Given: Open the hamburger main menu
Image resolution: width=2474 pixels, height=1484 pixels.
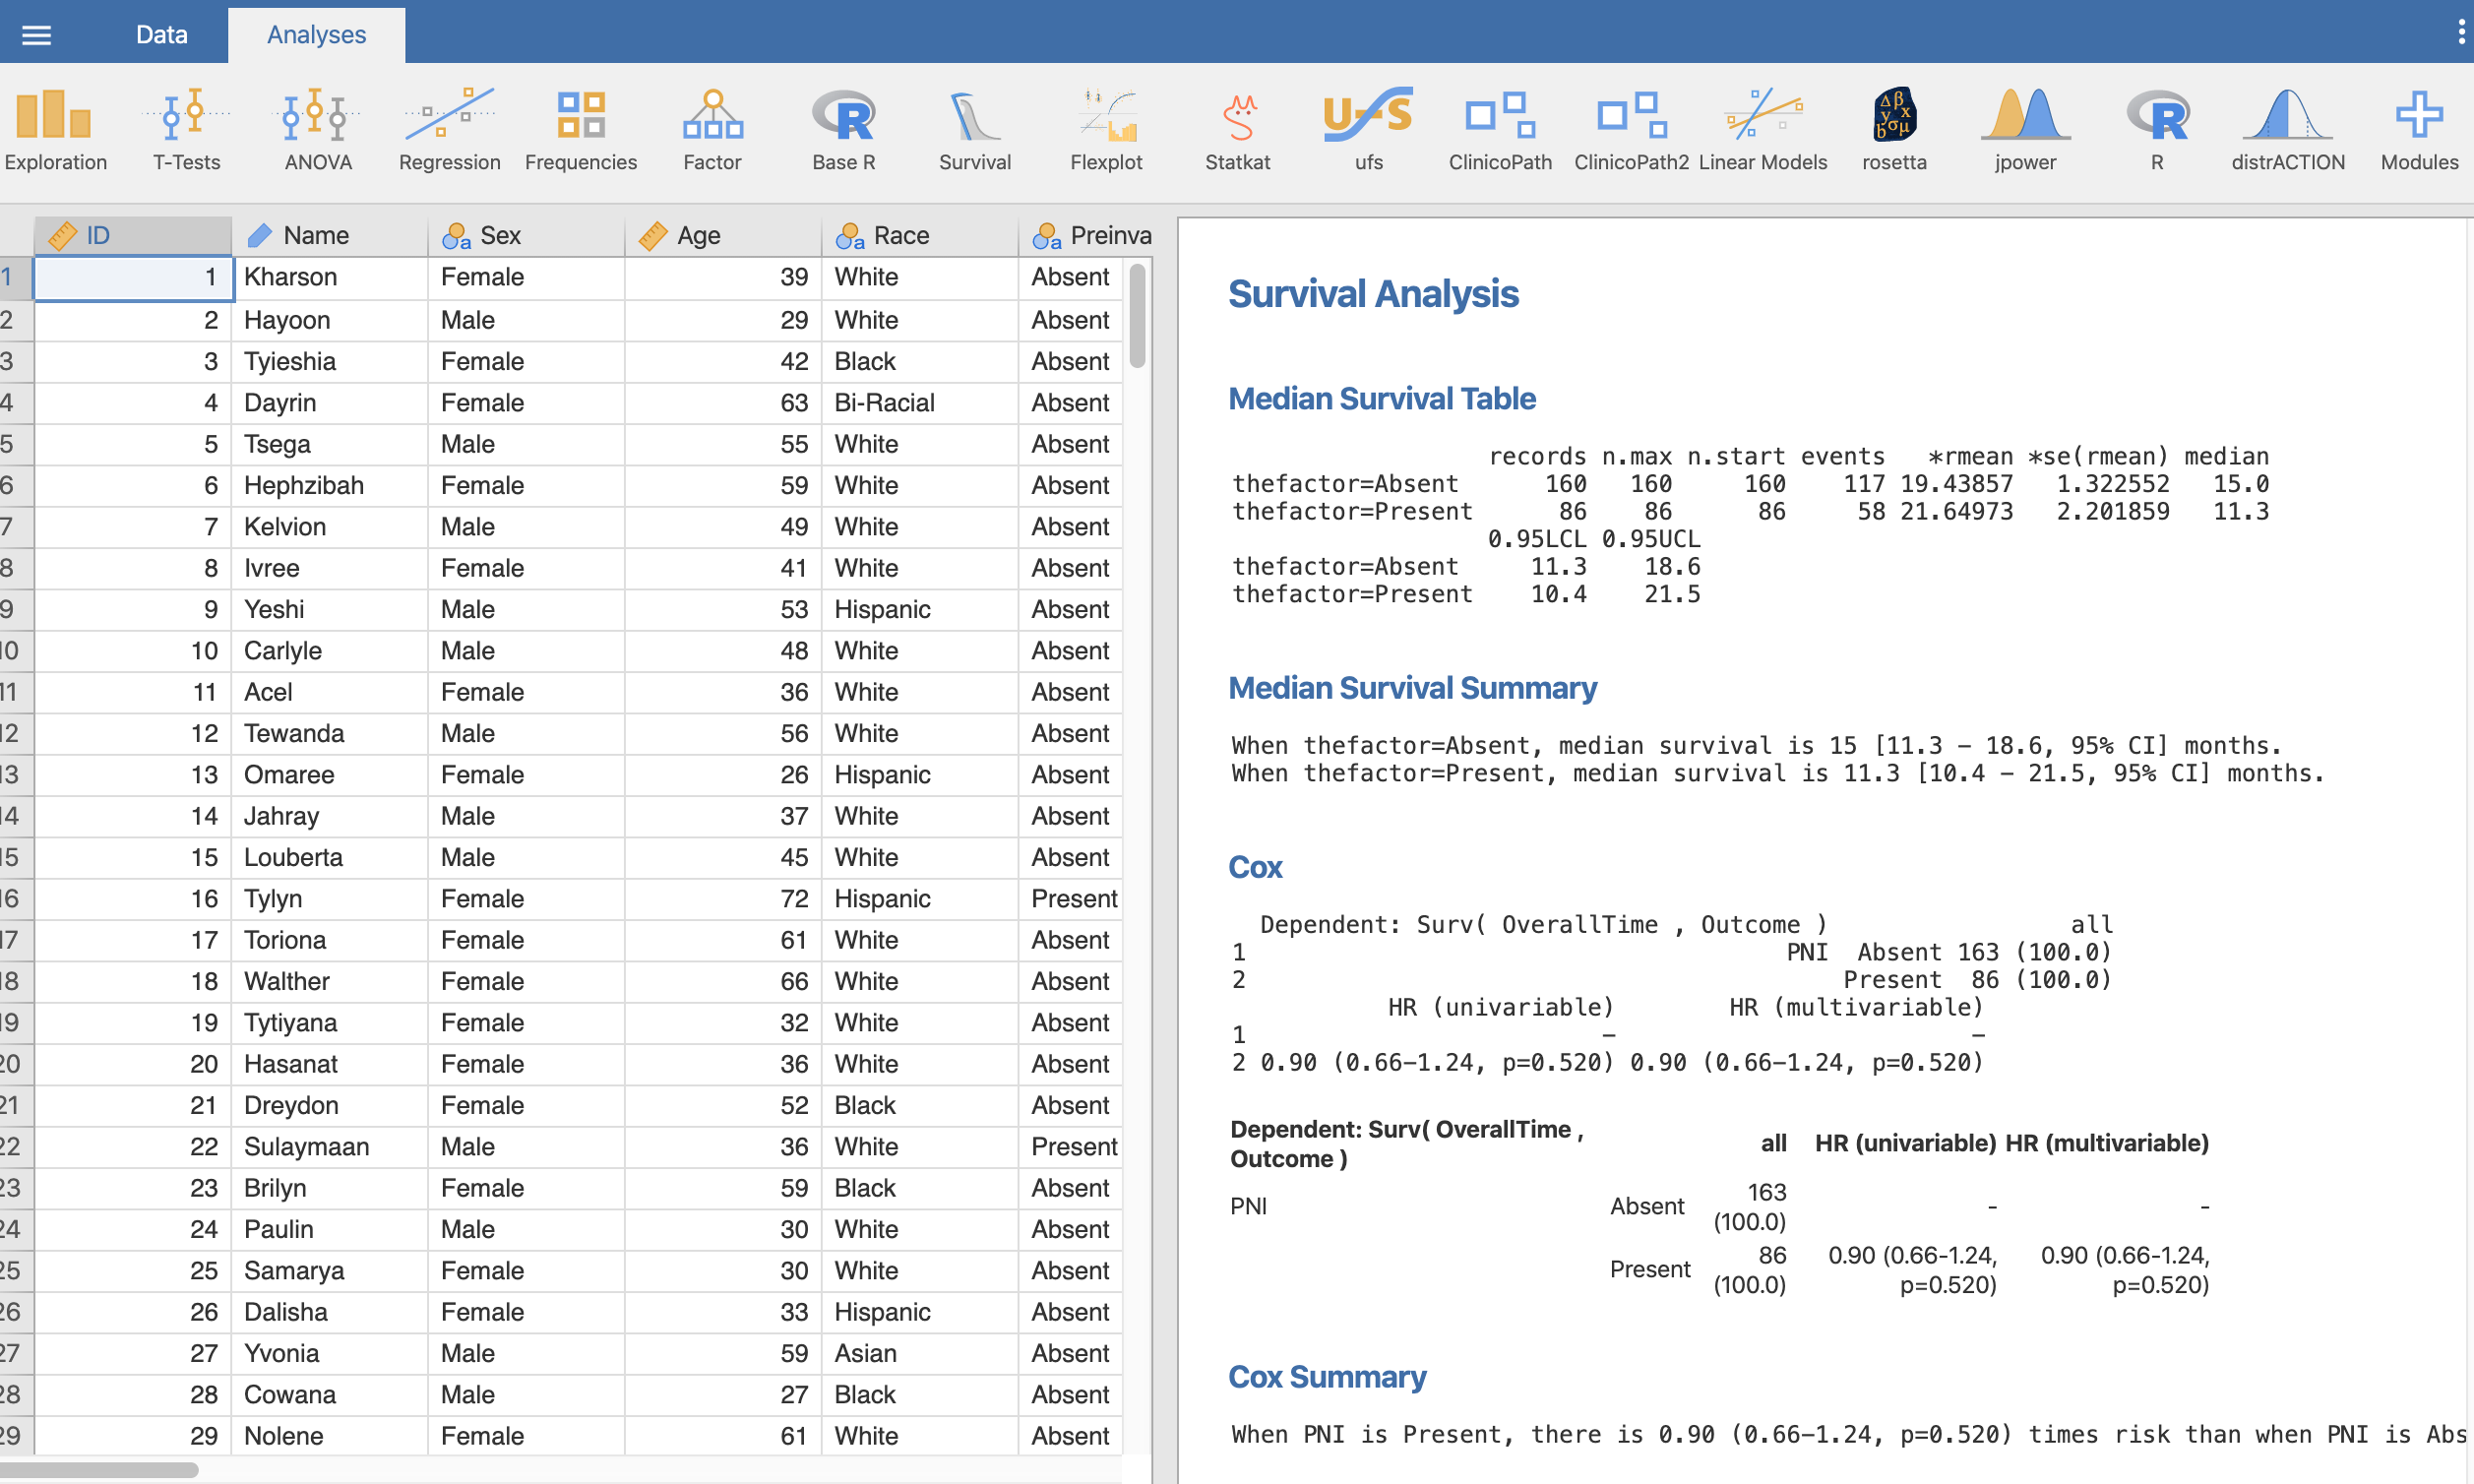Looking at the screenshot, I should [x=37, y=35].
